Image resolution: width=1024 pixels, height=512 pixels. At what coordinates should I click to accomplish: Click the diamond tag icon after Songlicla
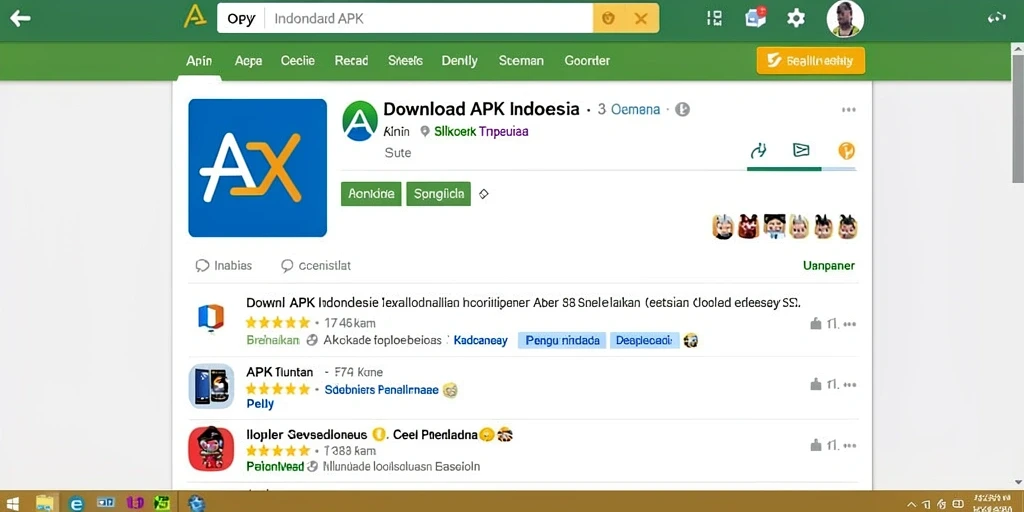point(483,194)
